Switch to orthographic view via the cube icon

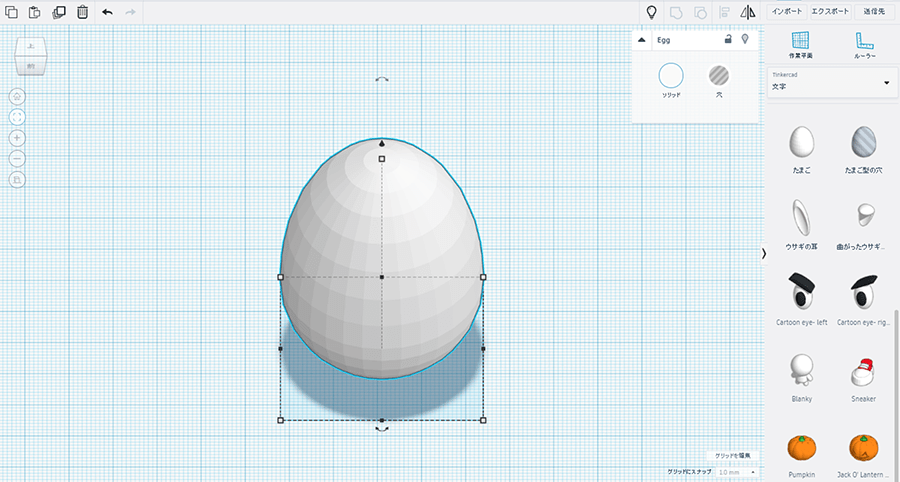17,180
